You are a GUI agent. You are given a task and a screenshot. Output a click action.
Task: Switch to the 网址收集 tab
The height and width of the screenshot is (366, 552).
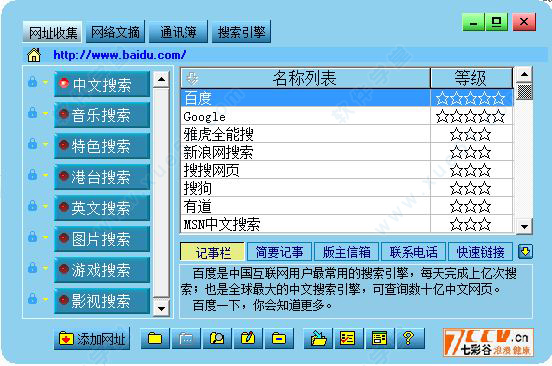coord(52,32)
